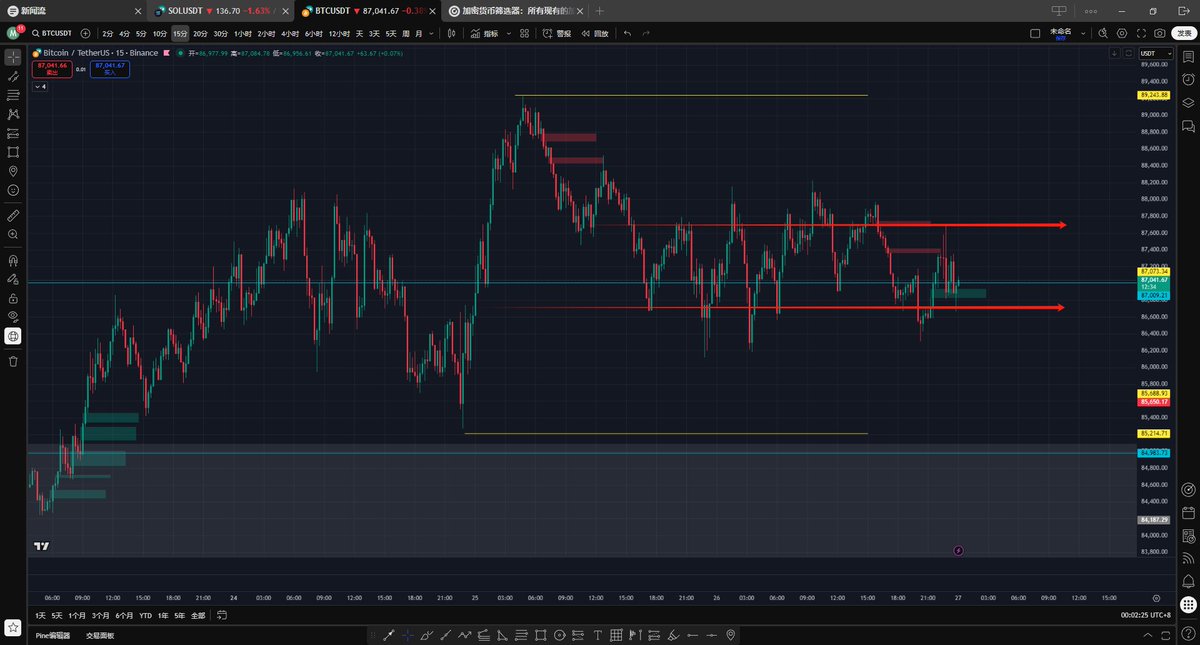Expand the collapsed indicators legend showing 4
1200x645 pixels.
coord(40,87)
